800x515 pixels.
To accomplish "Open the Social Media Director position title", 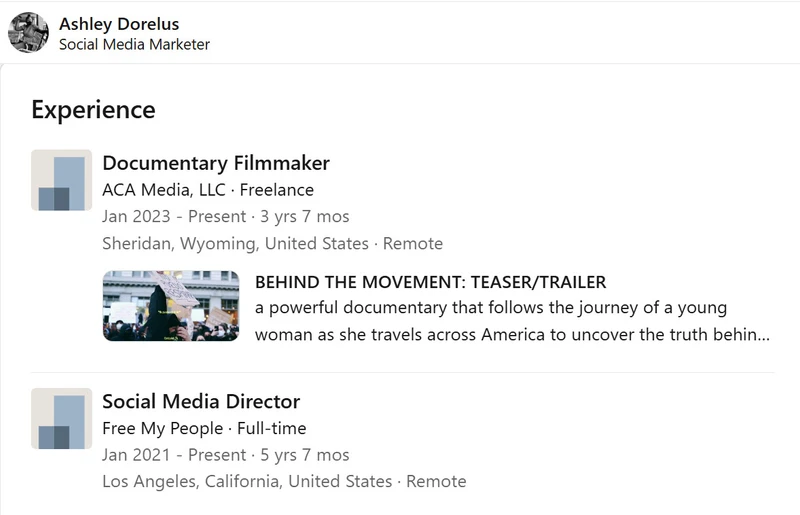I will click(x=201, y=401).
